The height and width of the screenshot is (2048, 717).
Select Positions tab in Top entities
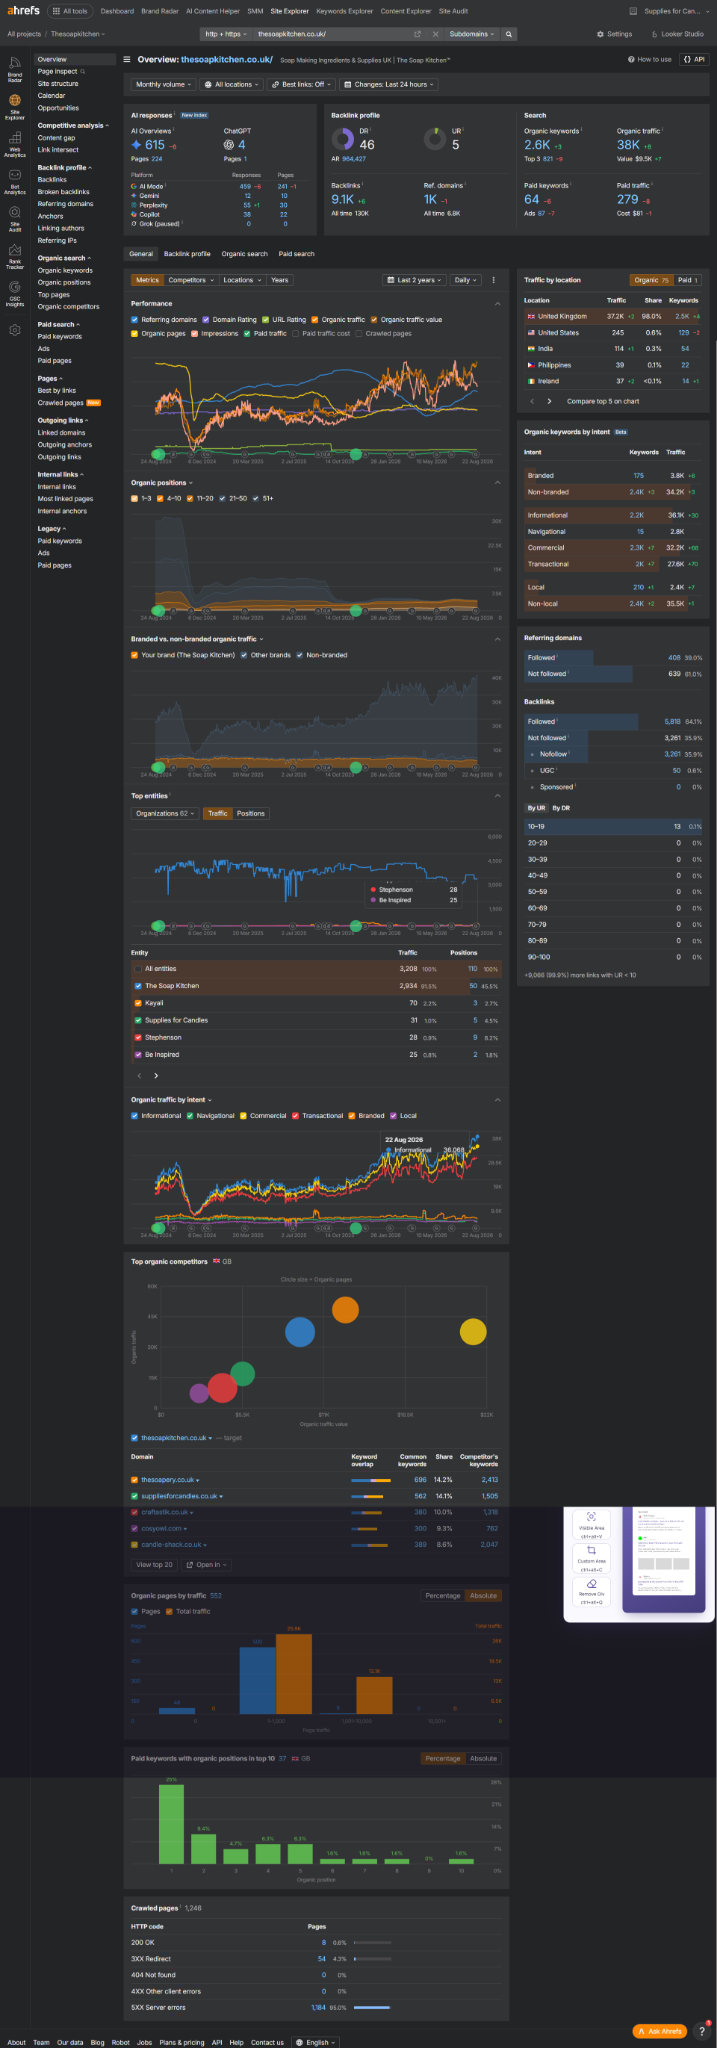(x=251, y=813)
